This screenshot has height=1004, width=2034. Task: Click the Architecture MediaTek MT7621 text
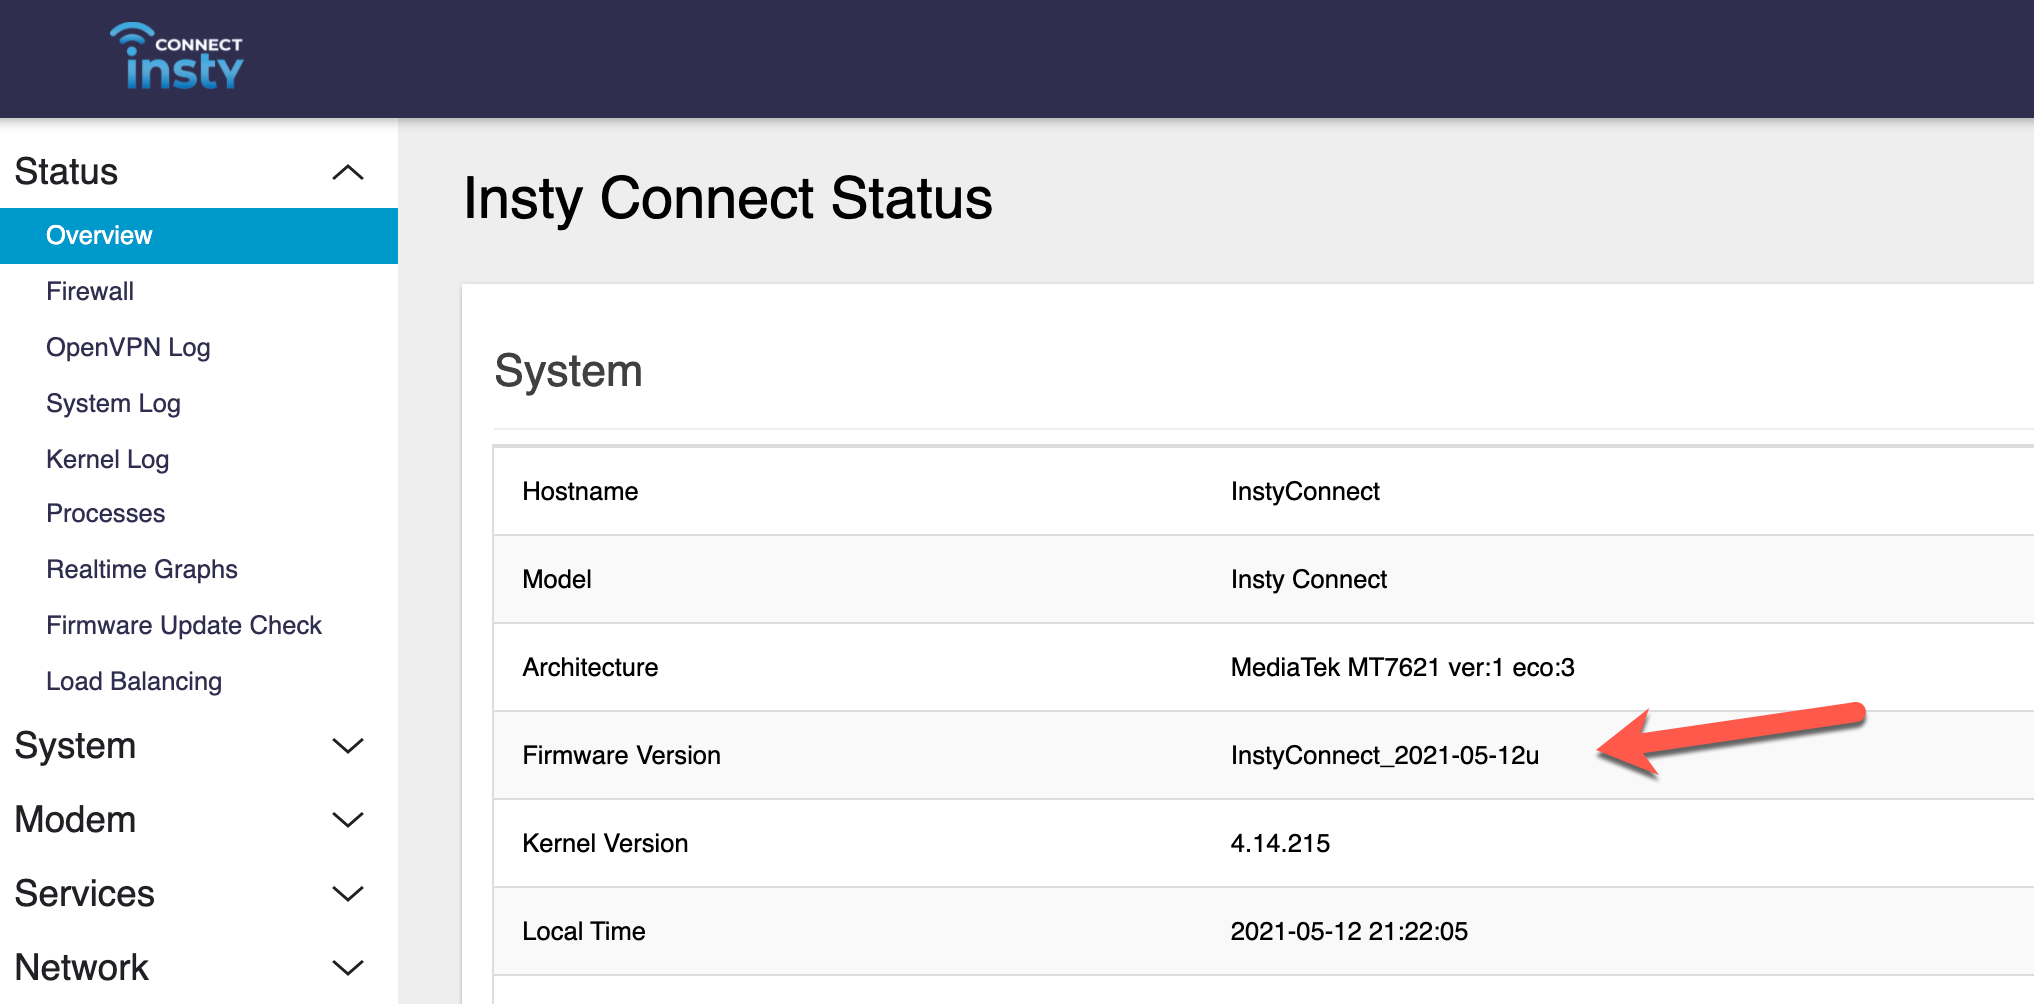[x=1401, y=668]
